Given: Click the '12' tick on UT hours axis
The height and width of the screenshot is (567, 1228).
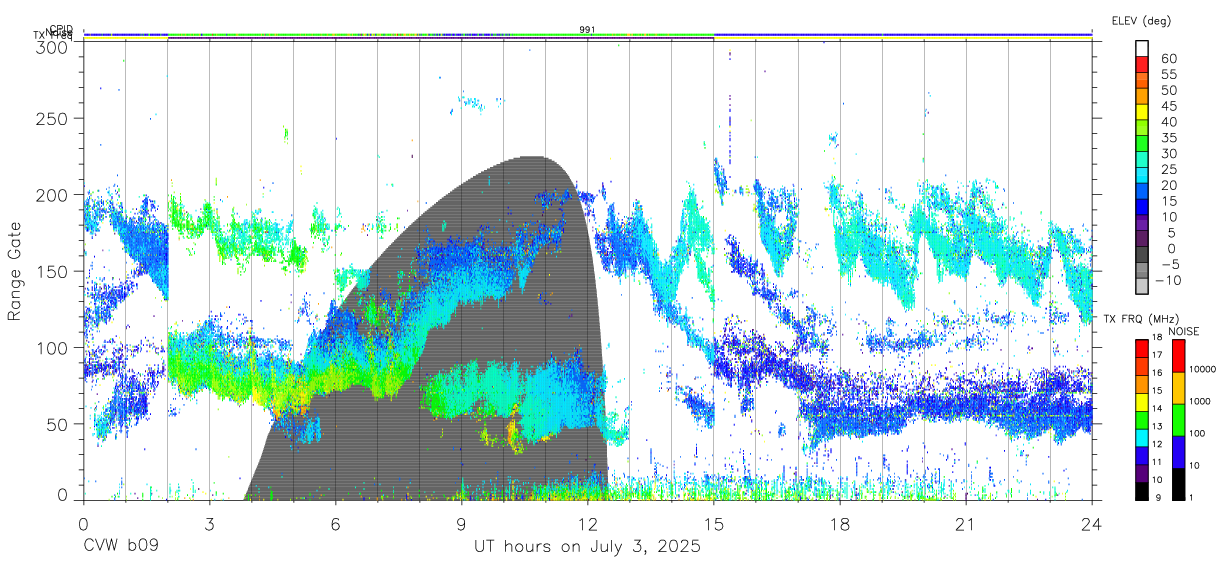Looking at the screenshot, I should [x=587, y=524].
